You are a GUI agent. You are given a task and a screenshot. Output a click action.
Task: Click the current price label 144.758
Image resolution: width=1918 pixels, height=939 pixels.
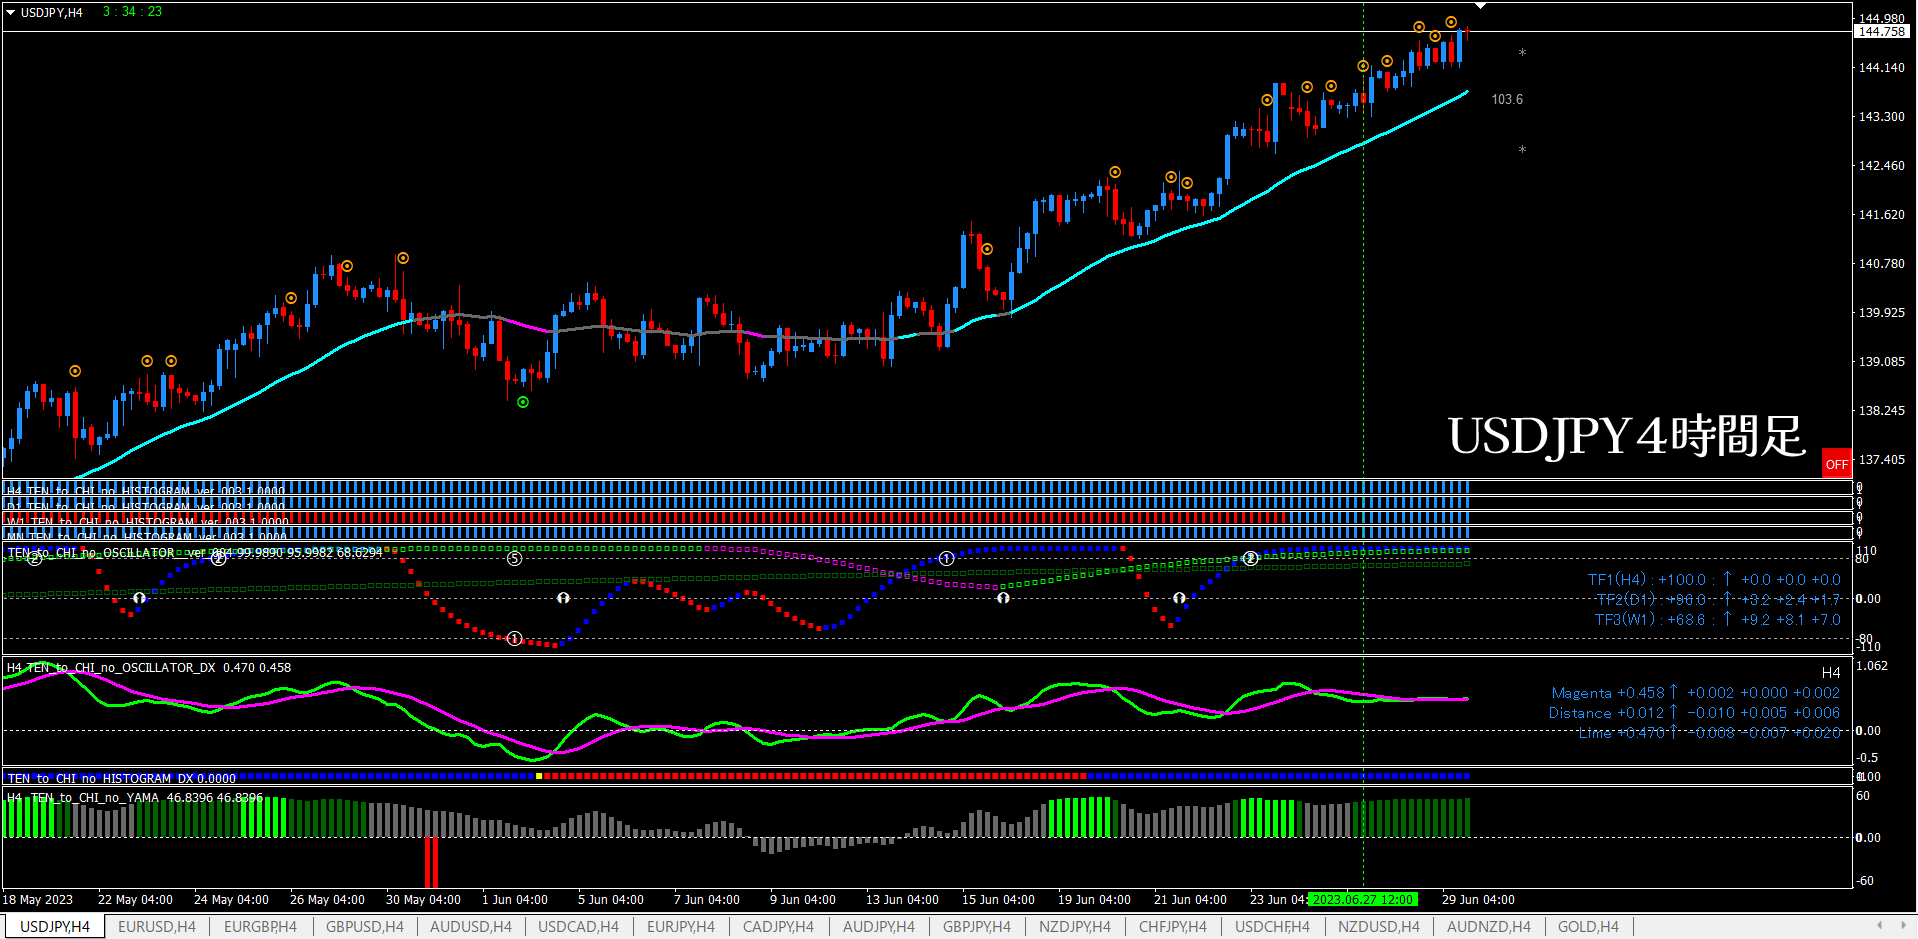pyautogui.click(x=1881, y=32)
